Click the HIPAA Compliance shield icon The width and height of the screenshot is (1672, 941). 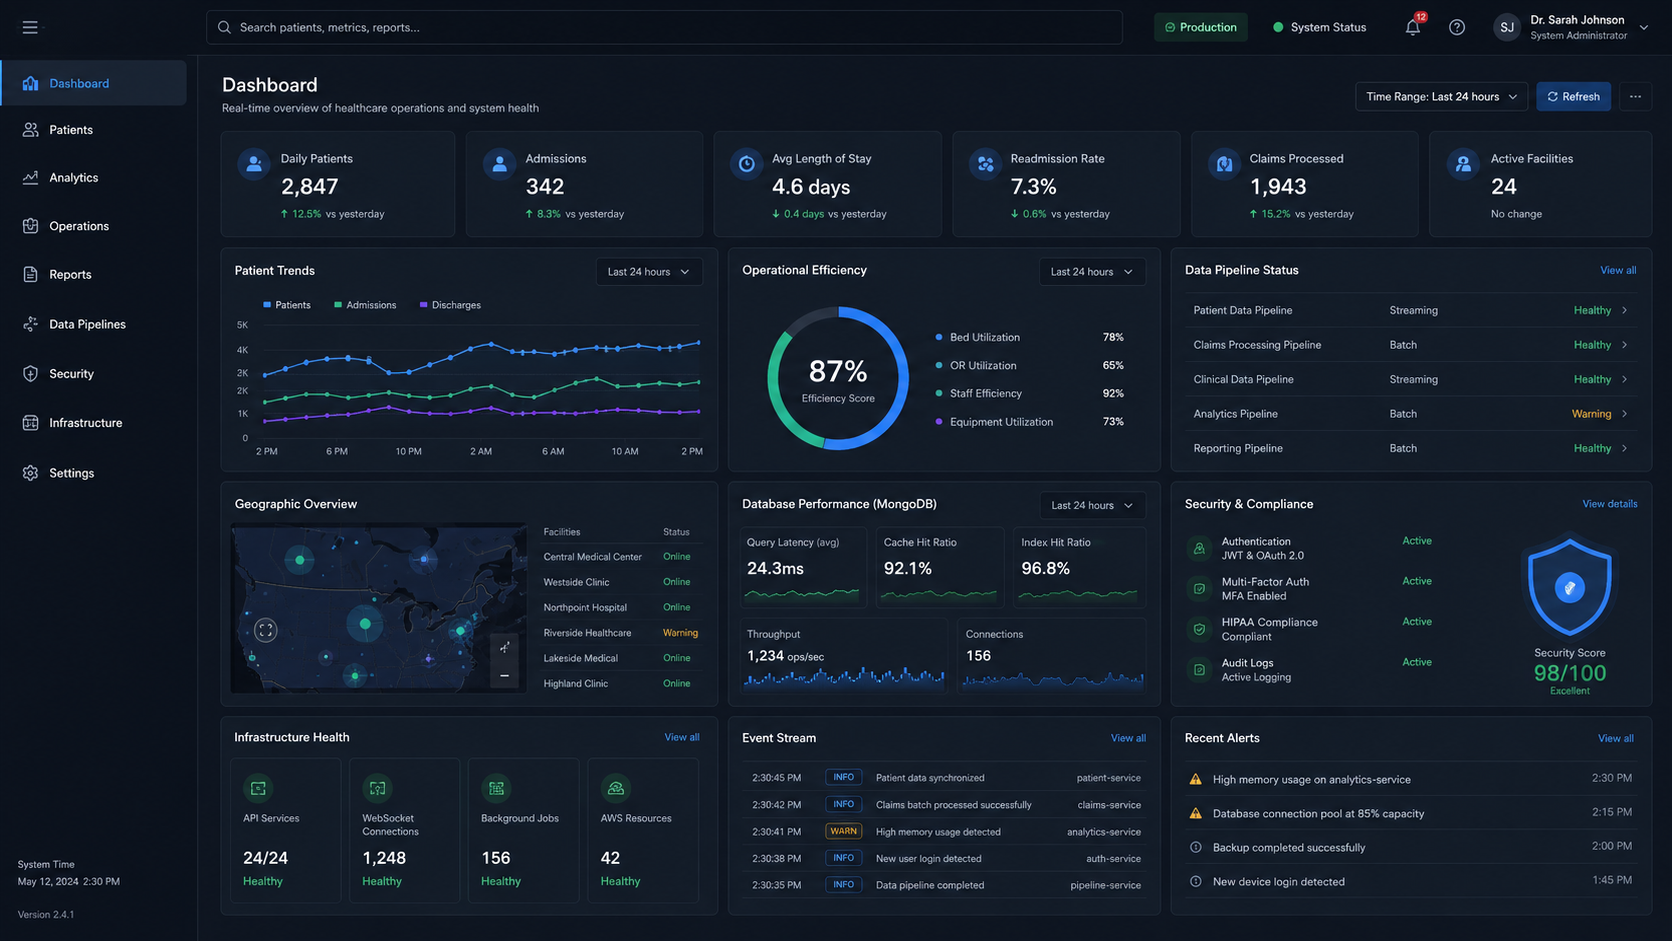coord(1199,629)
